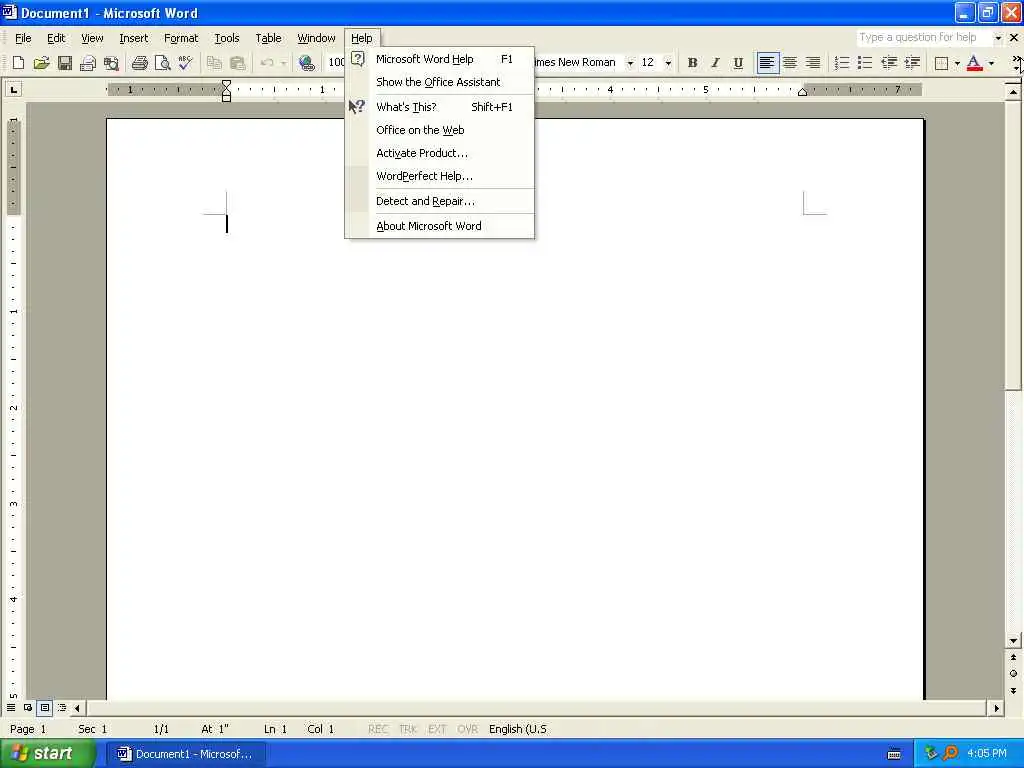Open the Tools menu
The width and height of the screenshot is (1024, 768).
click(x=227, y=38)
